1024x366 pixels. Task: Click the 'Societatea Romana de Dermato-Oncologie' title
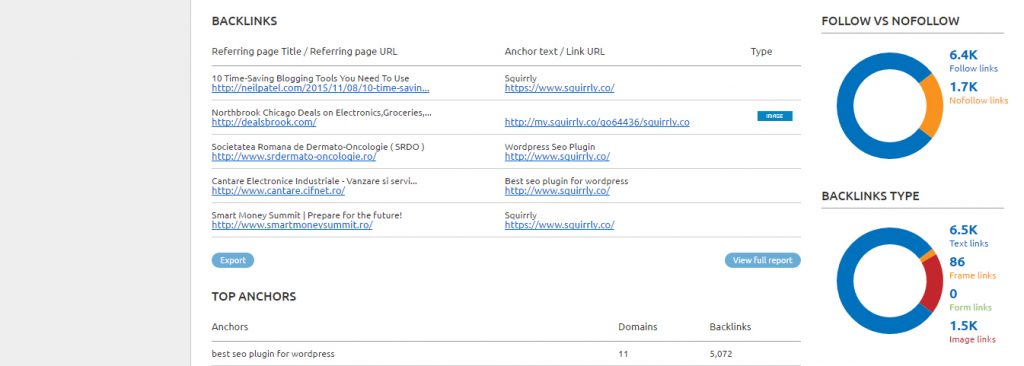click(x=318, y=147)
